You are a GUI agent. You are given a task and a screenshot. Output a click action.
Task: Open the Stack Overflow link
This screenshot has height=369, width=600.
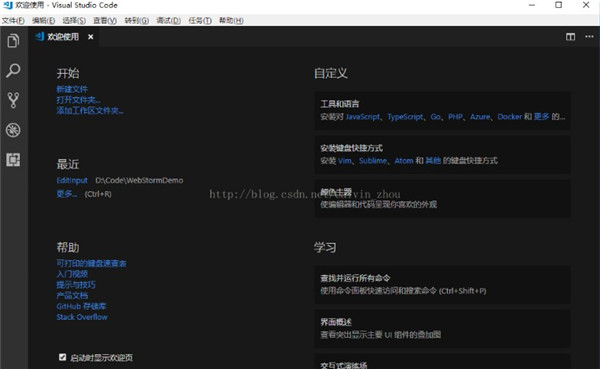tap(82, 317)
